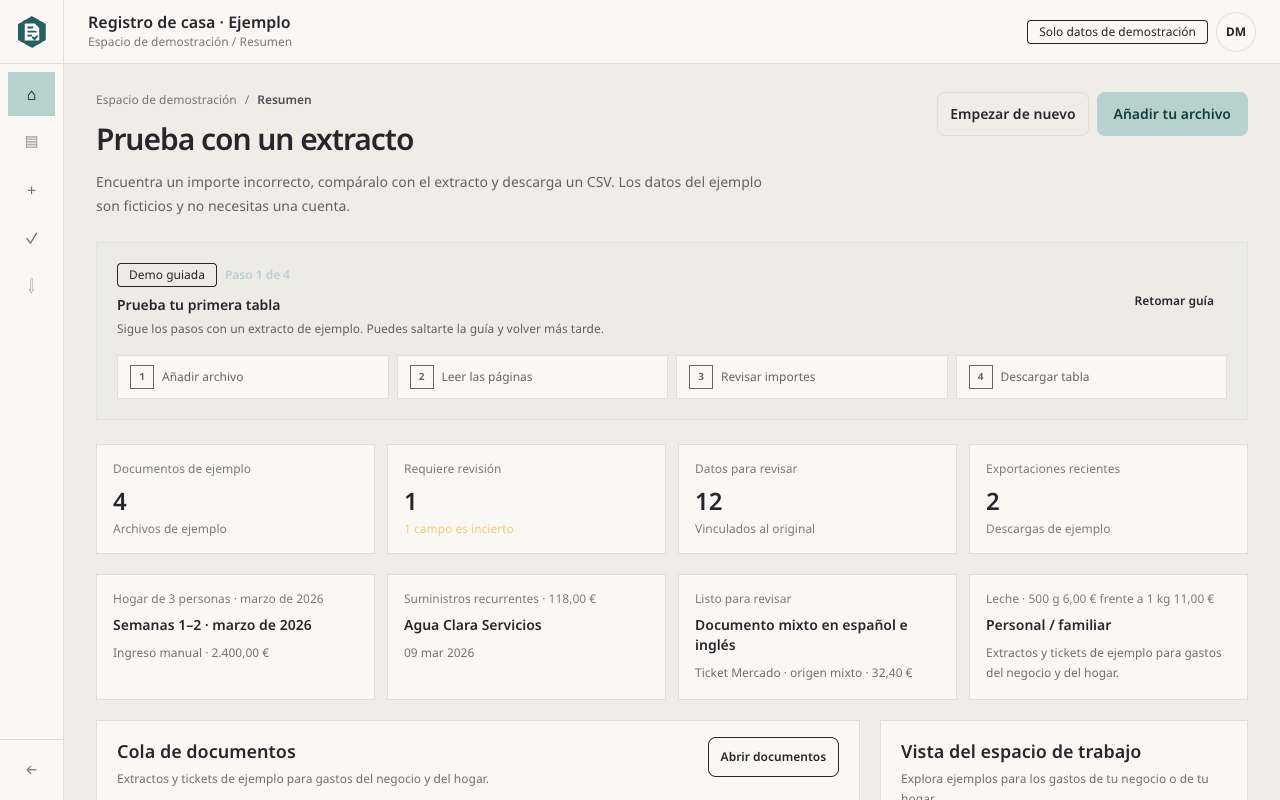Screen dimensions: 1280x800
Task: Select step 3 'Revisar importes'
Action: click(x=812, y=377)
